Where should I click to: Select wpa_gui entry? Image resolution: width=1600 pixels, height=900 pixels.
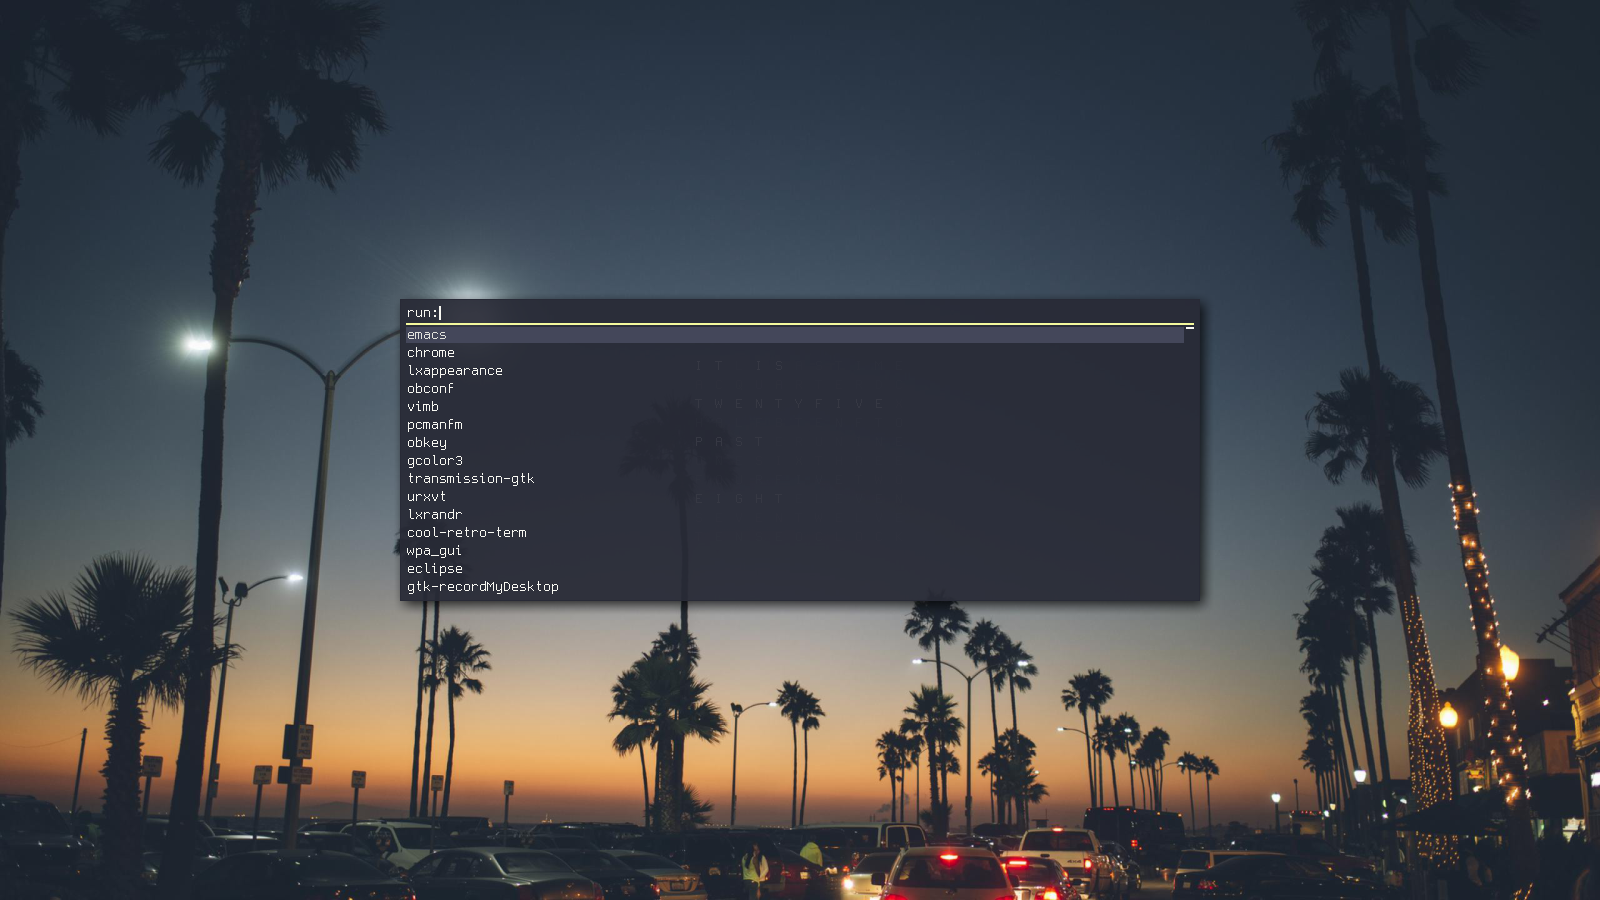(794, 551)
